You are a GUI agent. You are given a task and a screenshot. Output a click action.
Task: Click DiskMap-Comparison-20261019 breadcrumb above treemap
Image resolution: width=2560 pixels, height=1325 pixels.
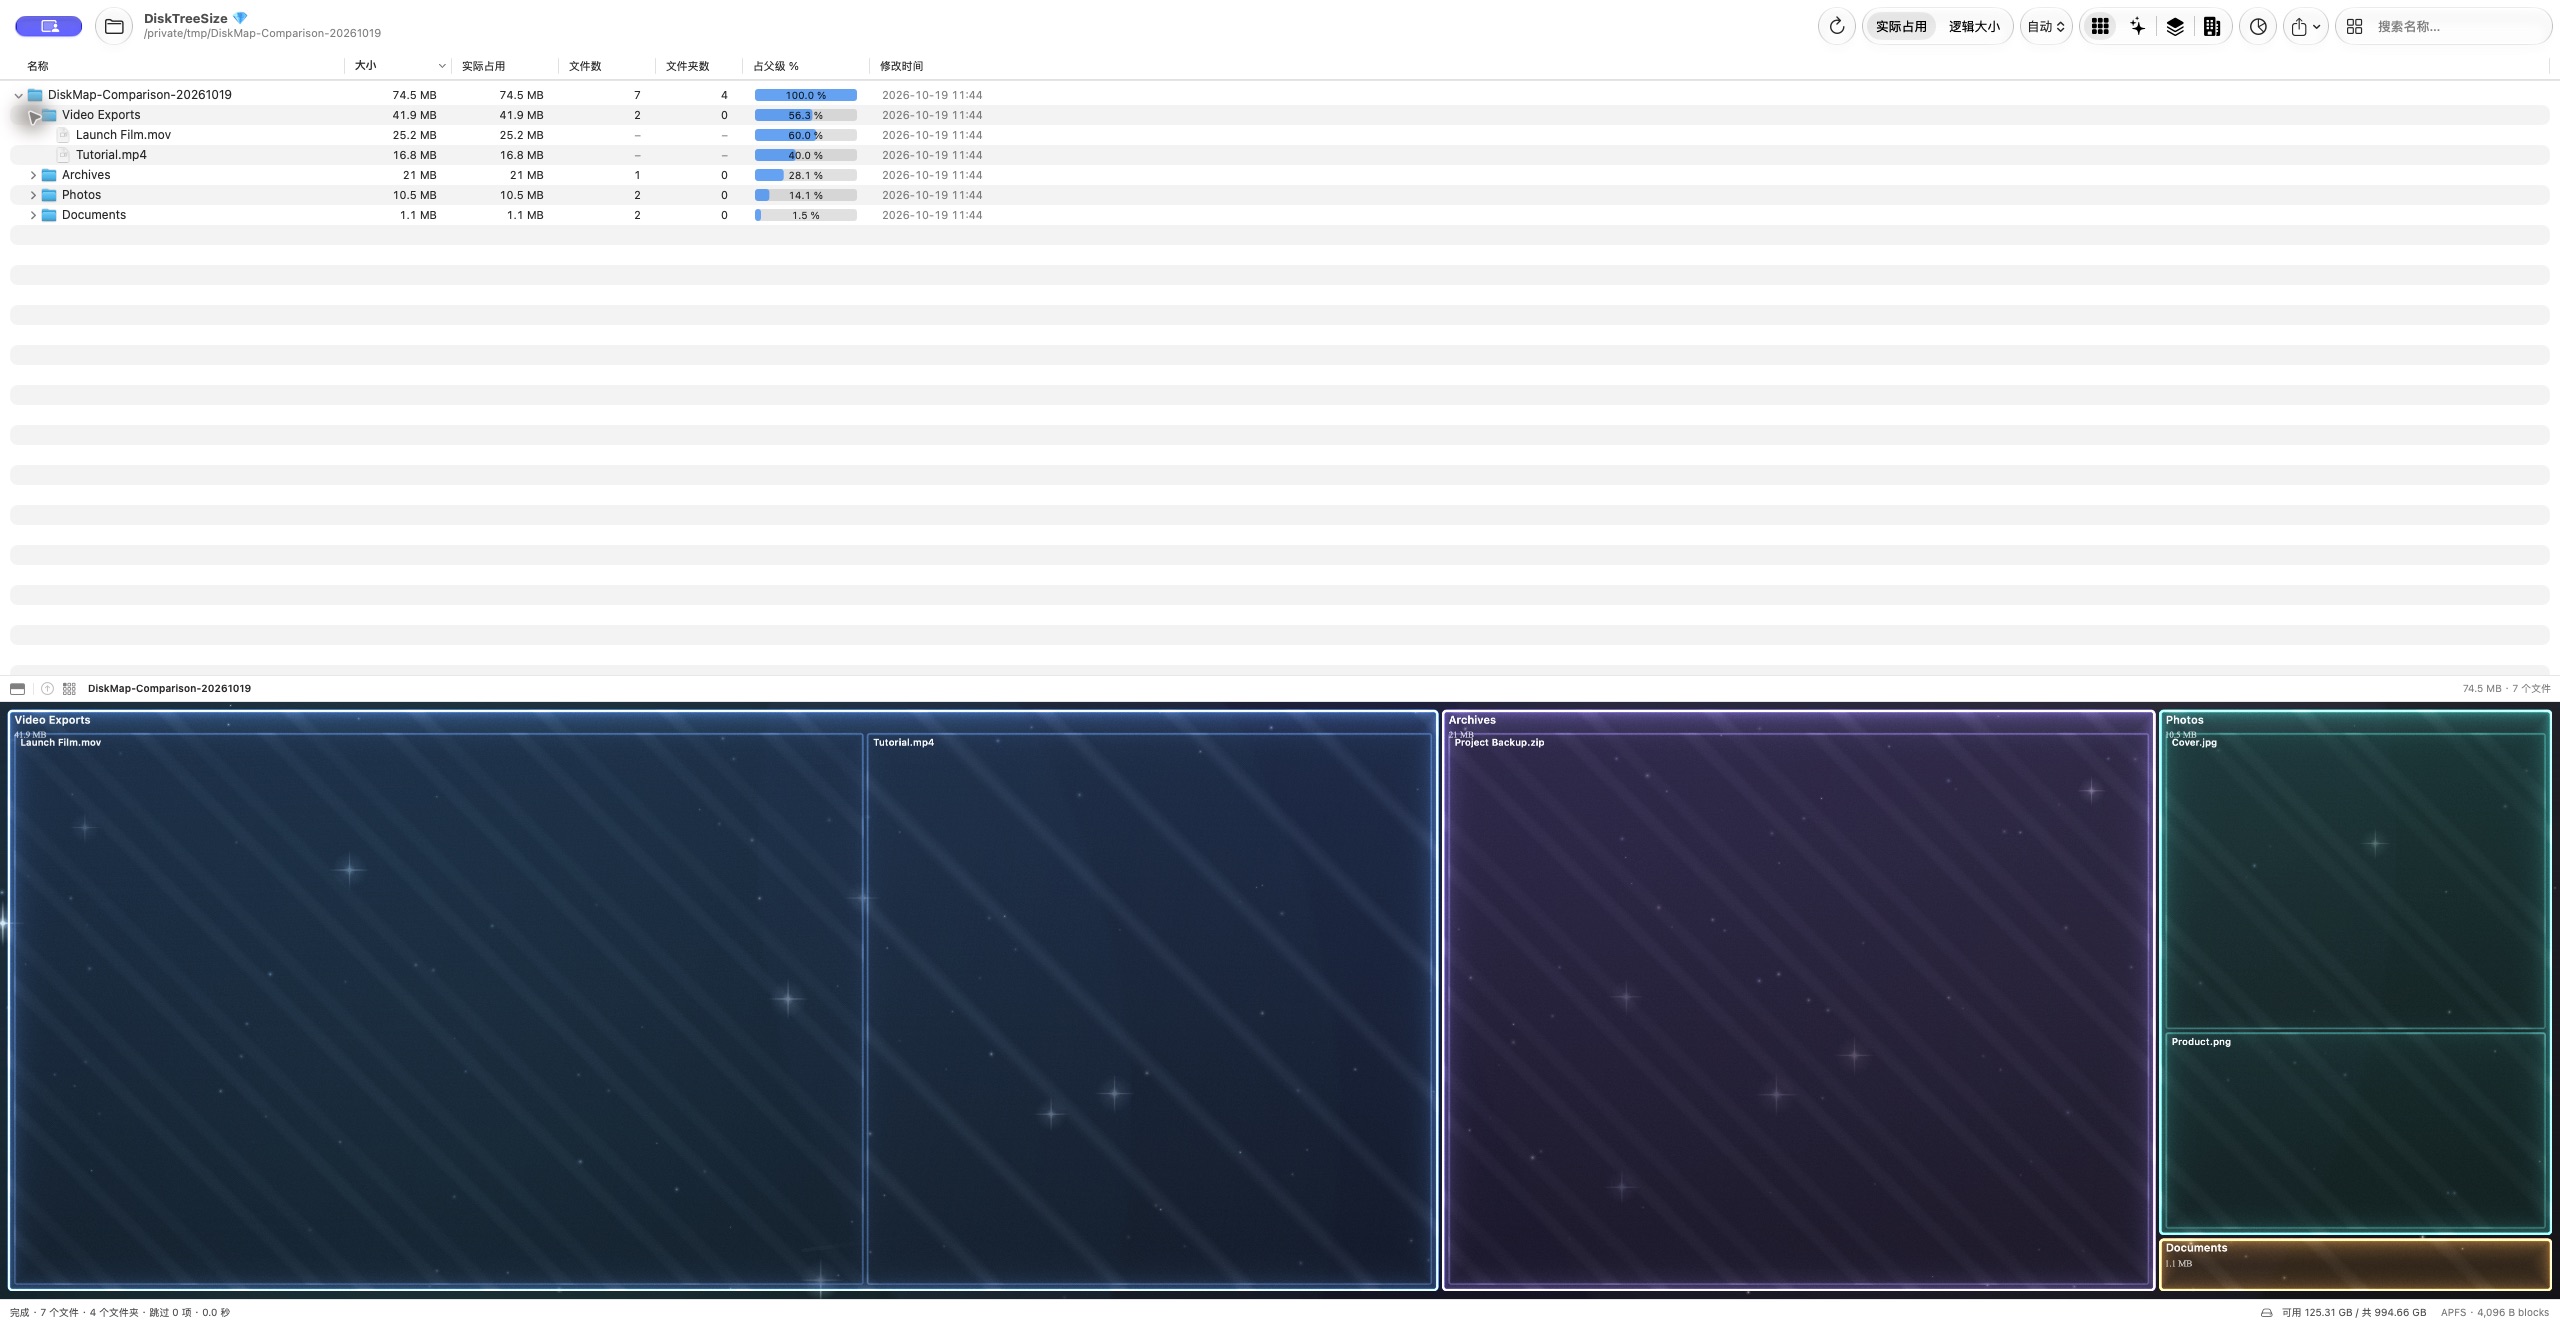click(x=169, y=689)
